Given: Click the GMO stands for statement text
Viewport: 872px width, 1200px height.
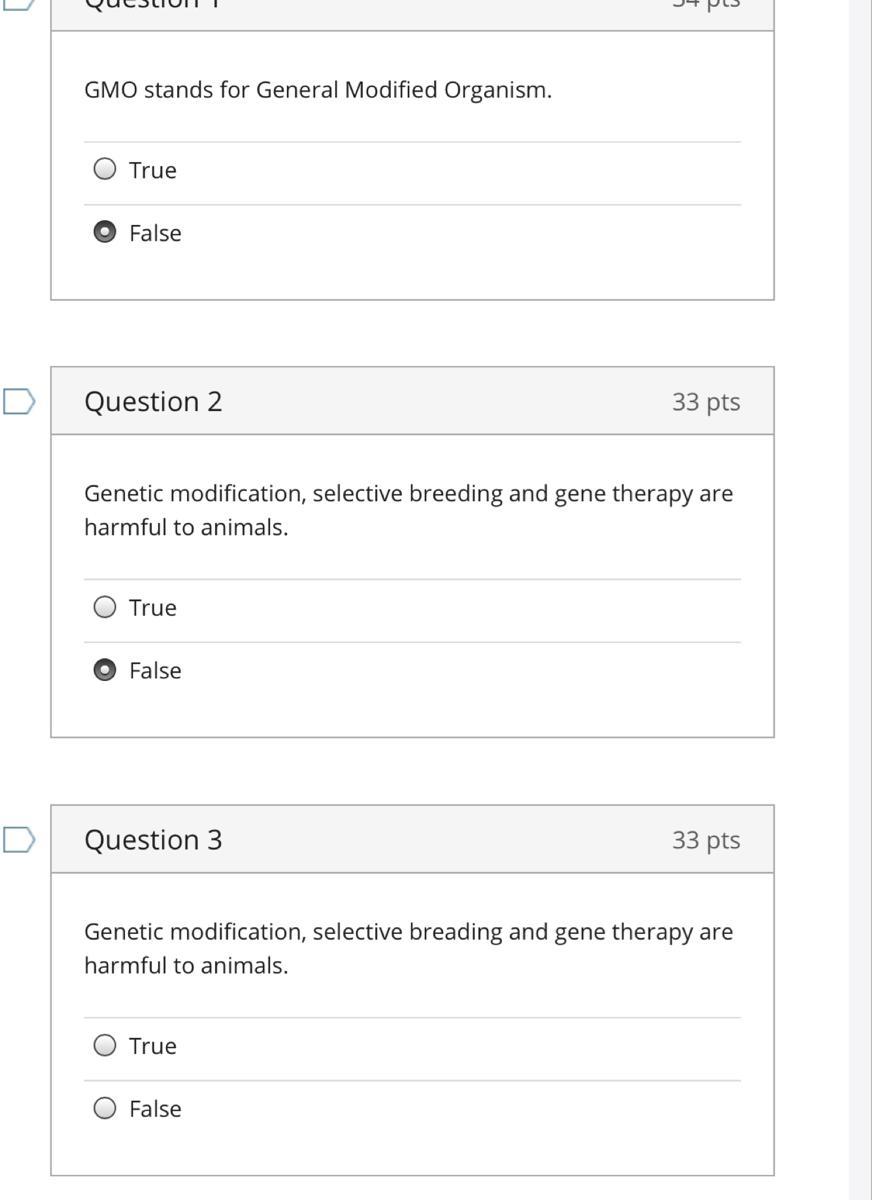Looking at the screenshot, I should pos(318,90).
